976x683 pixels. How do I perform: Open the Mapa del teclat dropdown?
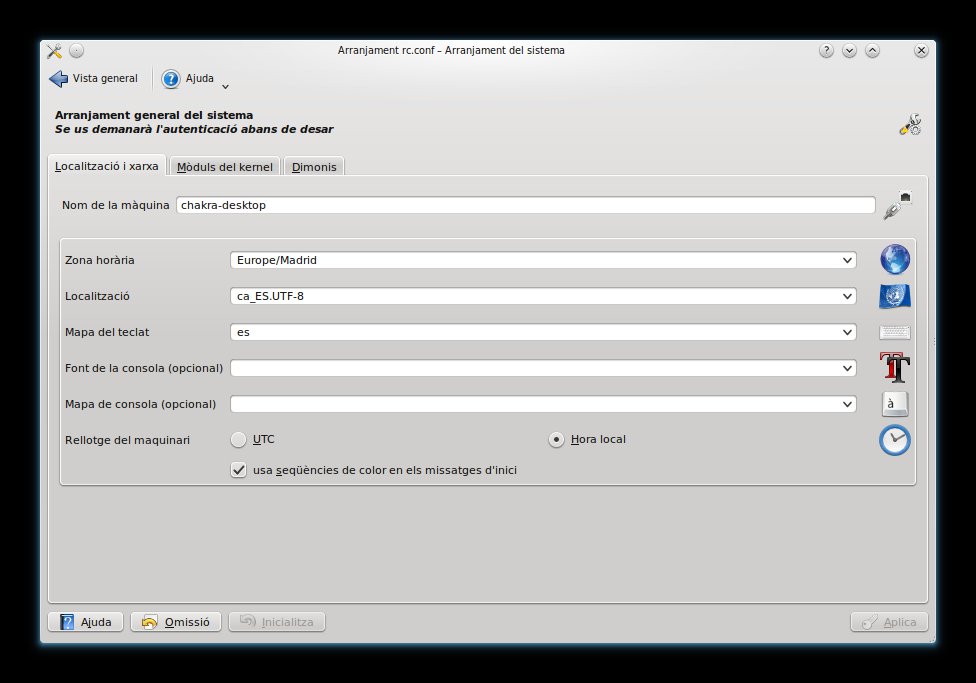point(543,332)
